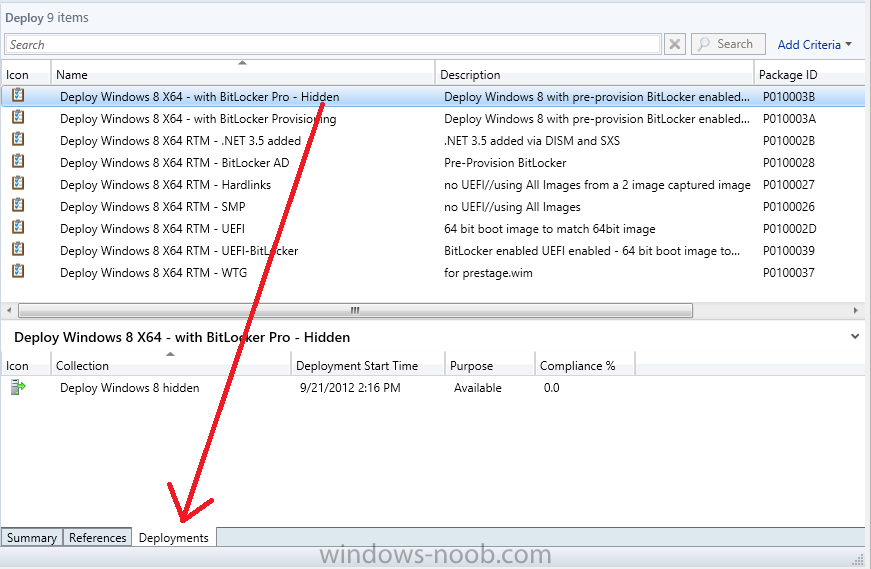
Task: Click task sequence icon for UEFI-BitLocker row
Action: click(18, 249)
